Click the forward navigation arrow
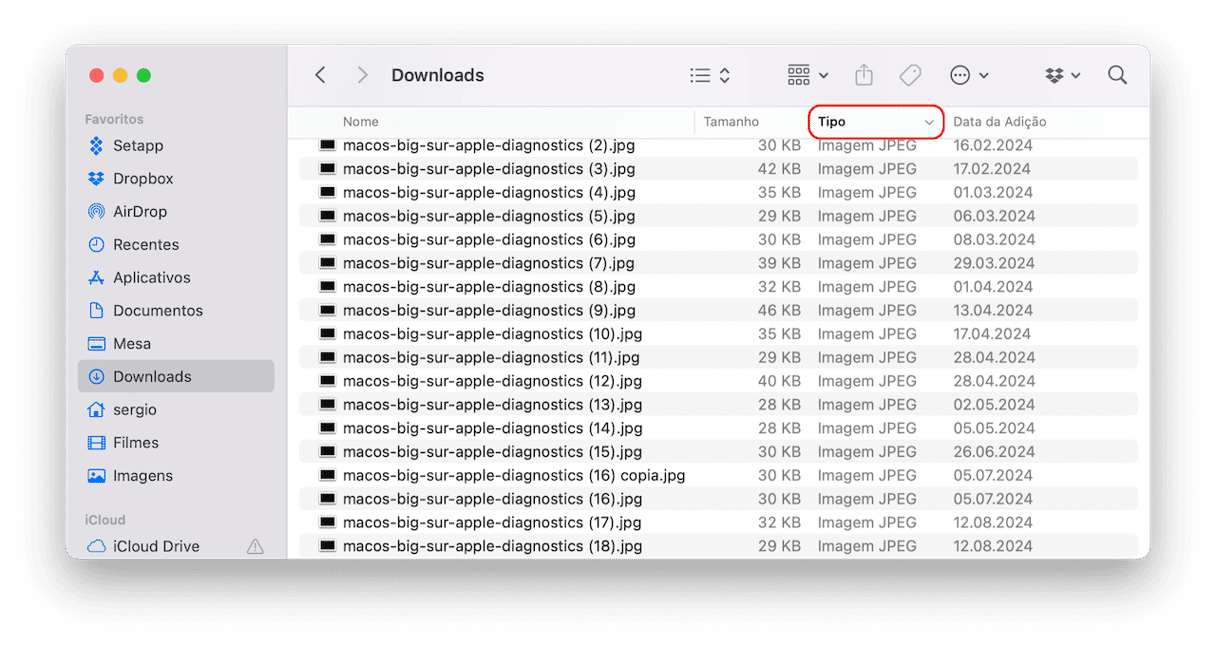The height and width of the screenshot is (646, 1216). 362,75
